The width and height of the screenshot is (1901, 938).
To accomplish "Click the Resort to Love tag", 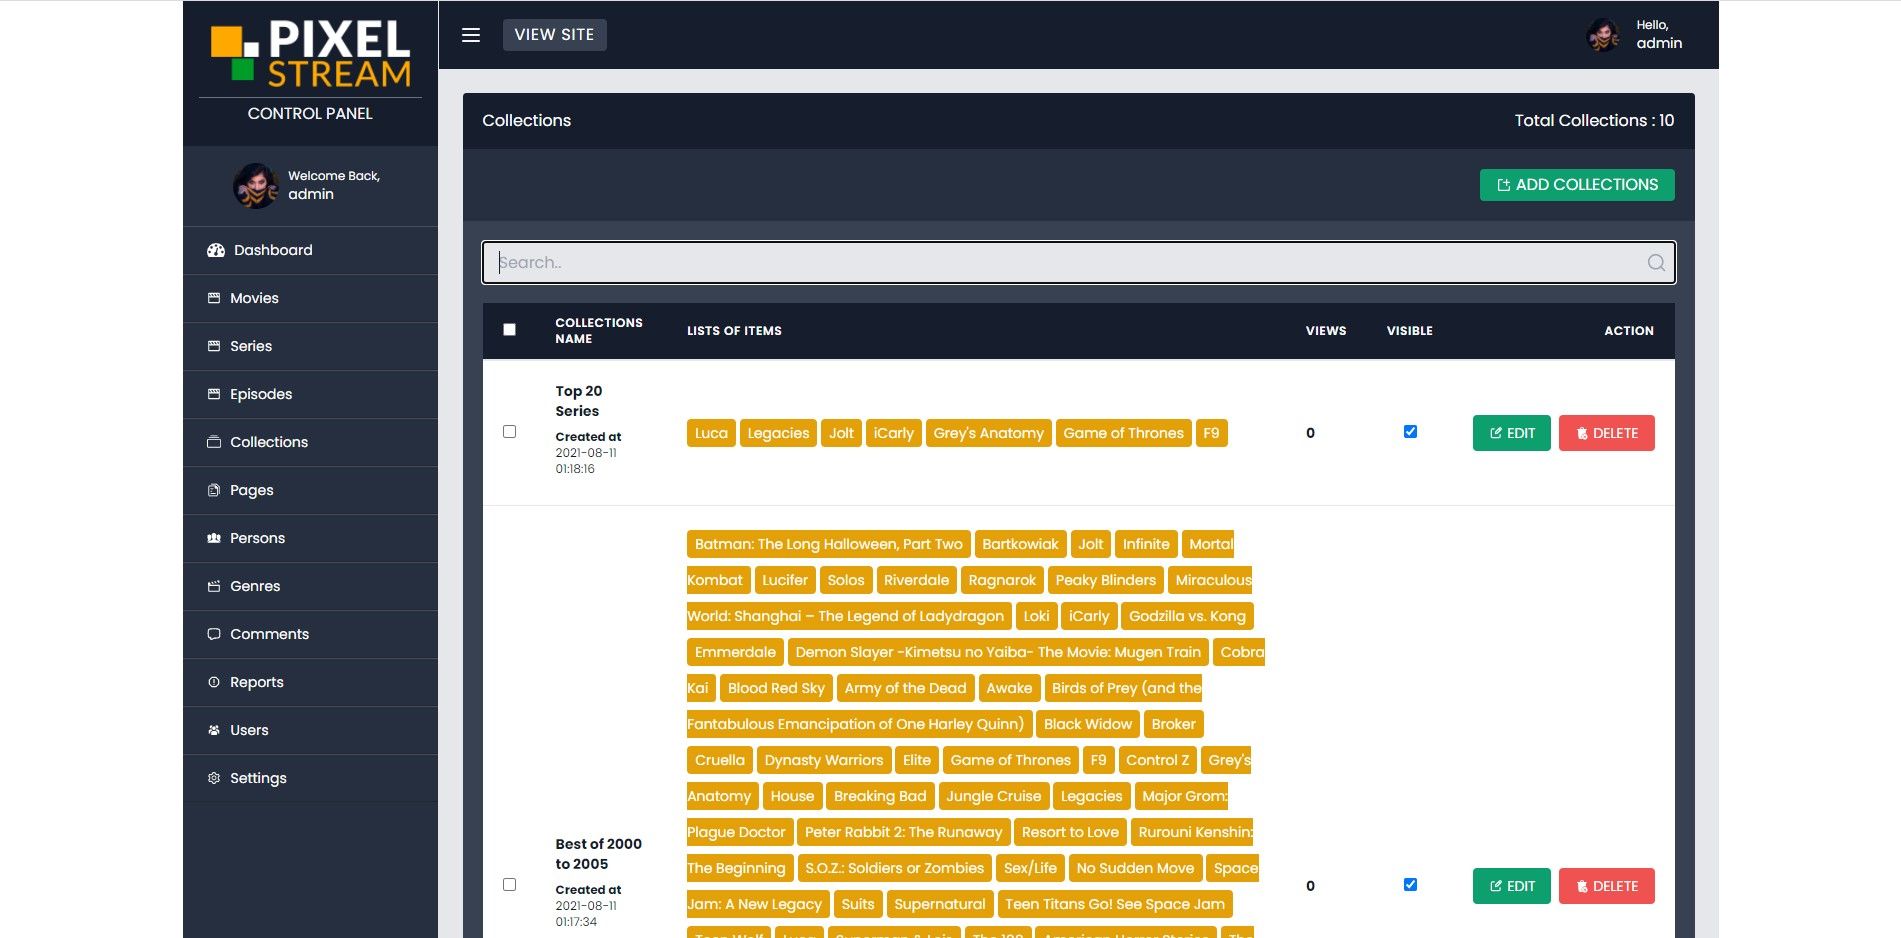I will tap(1070, 832).
